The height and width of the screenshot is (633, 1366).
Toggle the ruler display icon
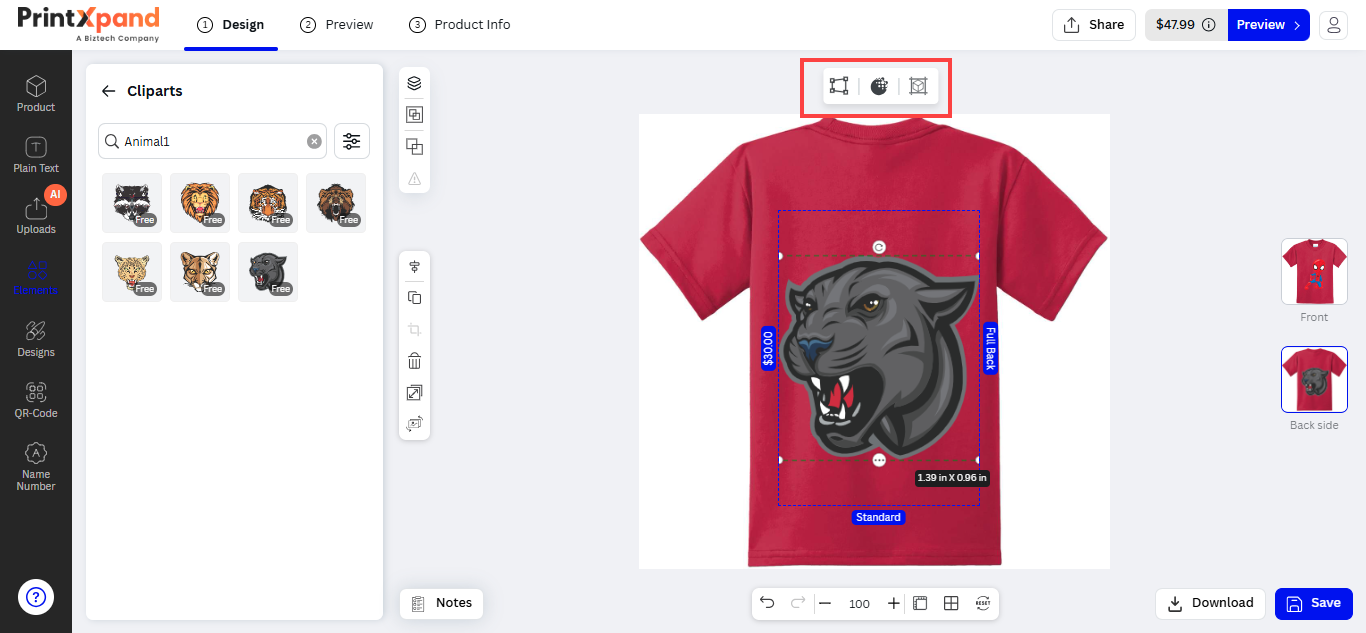[920, 603]
